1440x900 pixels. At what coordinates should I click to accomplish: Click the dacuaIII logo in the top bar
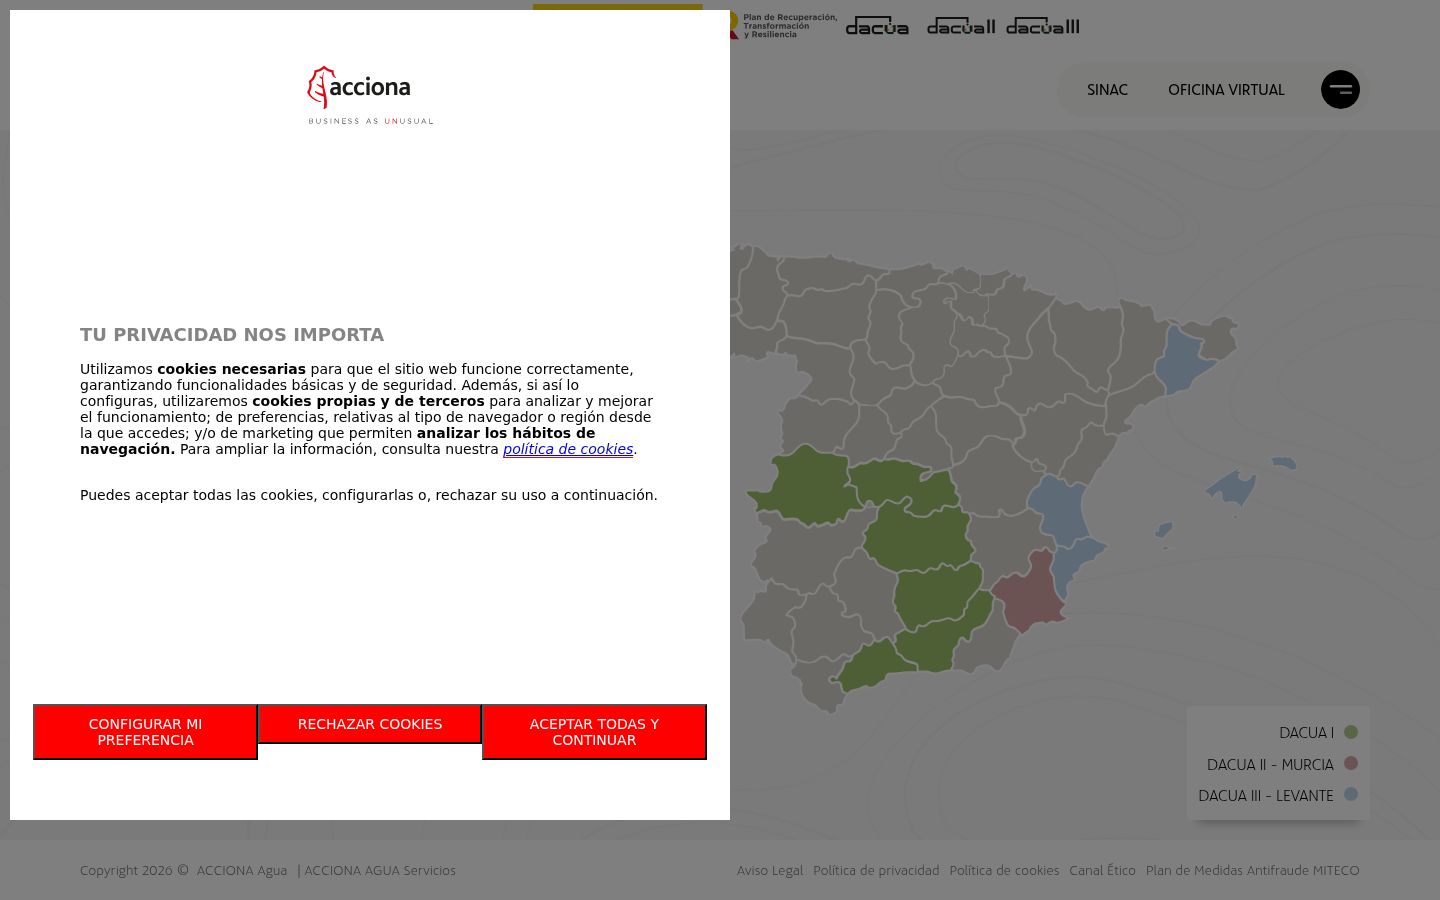pos(1043,27)
